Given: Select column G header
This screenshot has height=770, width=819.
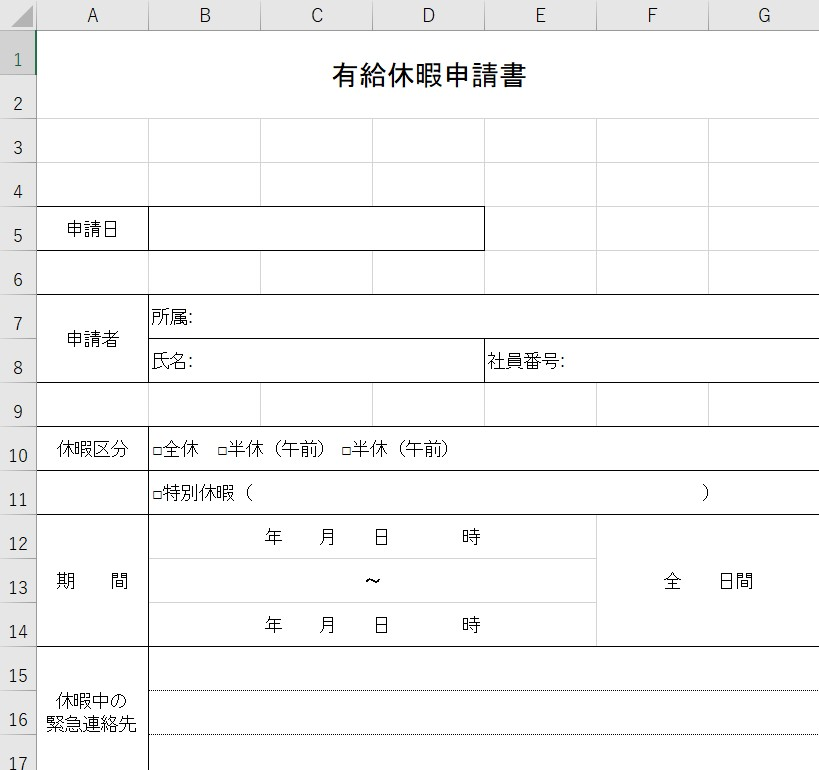Looking at the screenshot, I should [763, 15].
